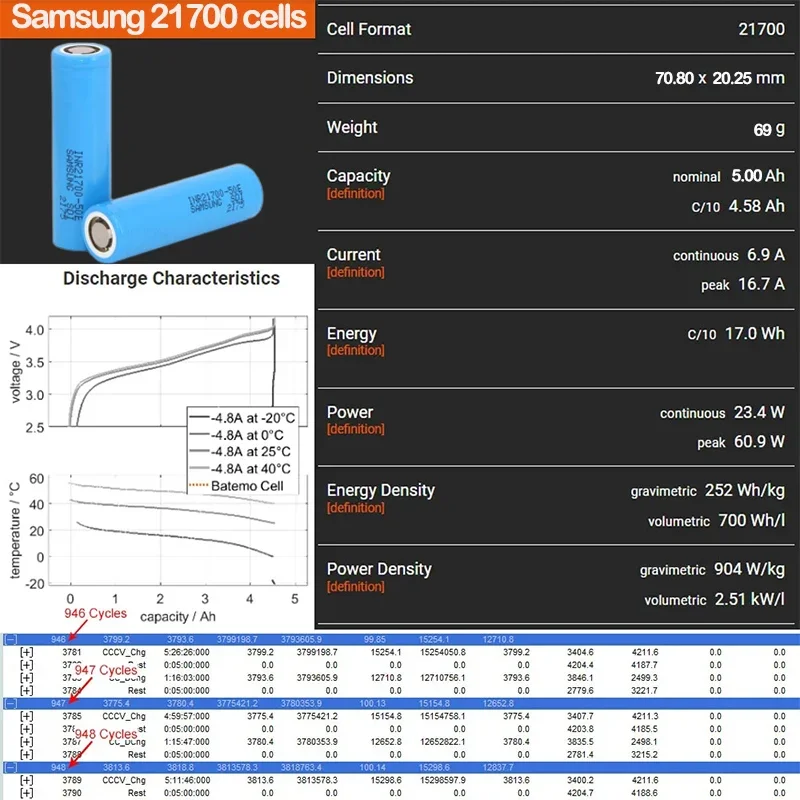Select the cell value '3835.5'
The height and width of the screenshot is (800, 800).
click(581, 742)
